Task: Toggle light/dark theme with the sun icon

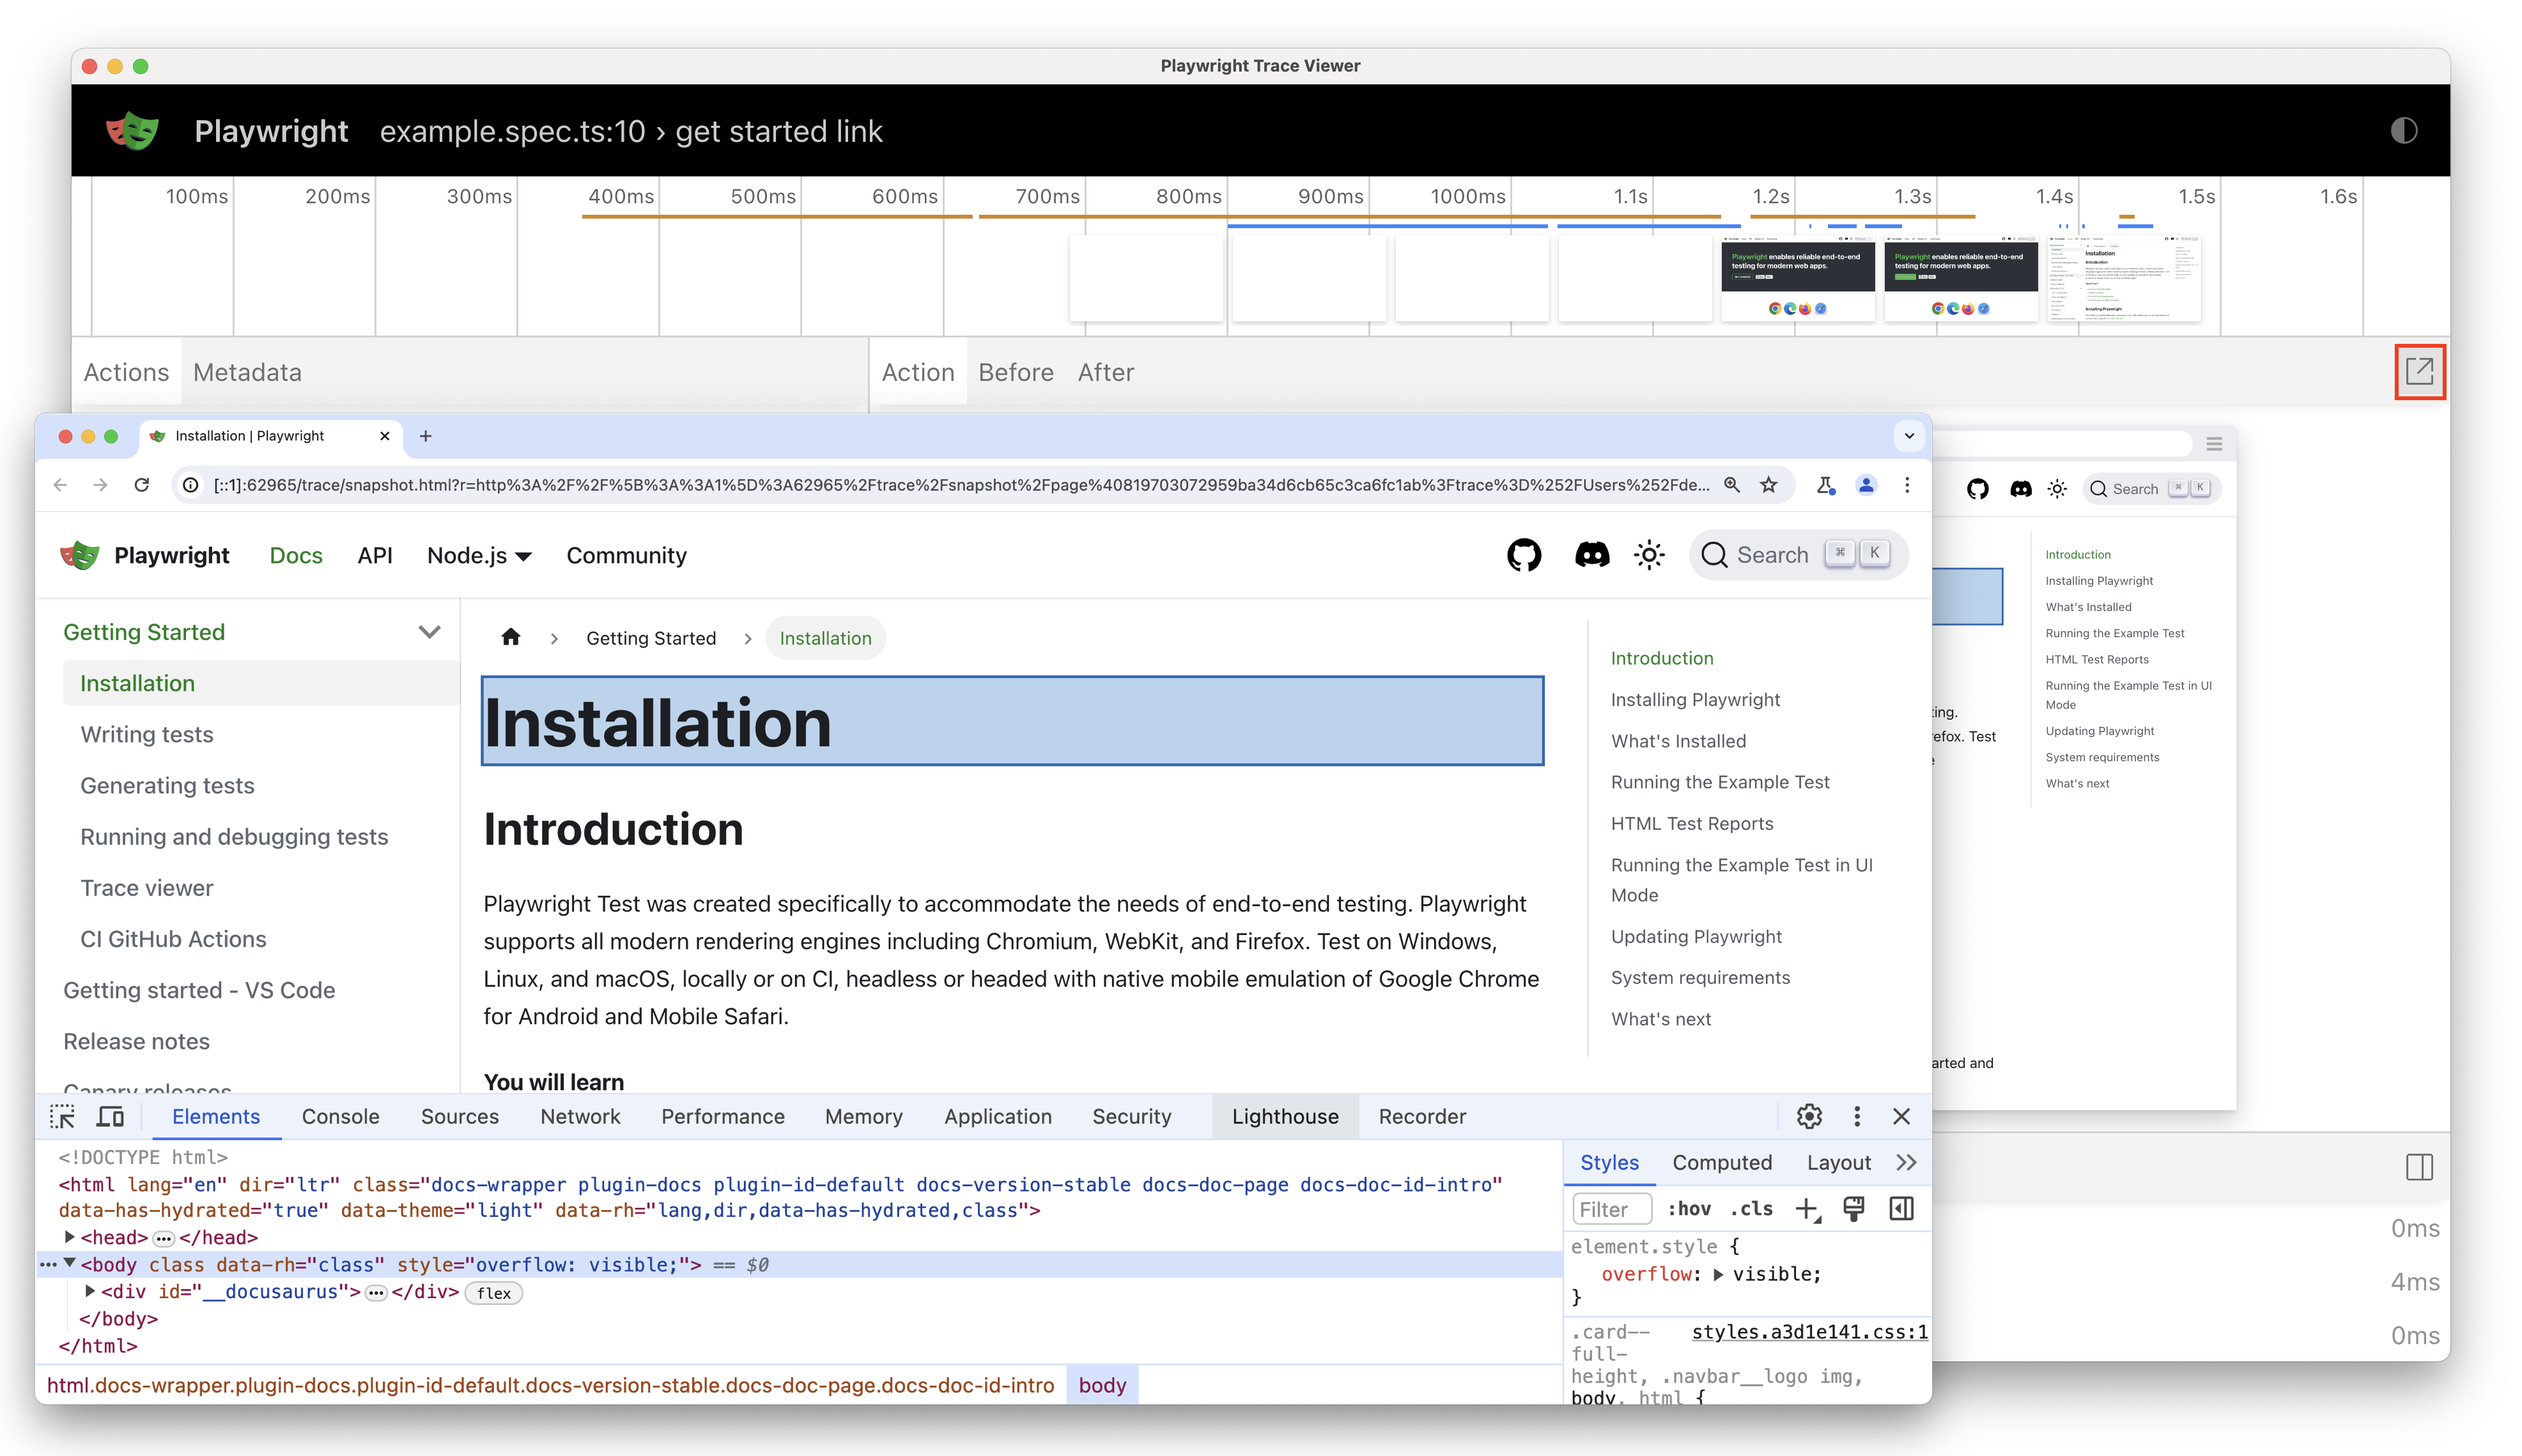Action: (1649, 555)
